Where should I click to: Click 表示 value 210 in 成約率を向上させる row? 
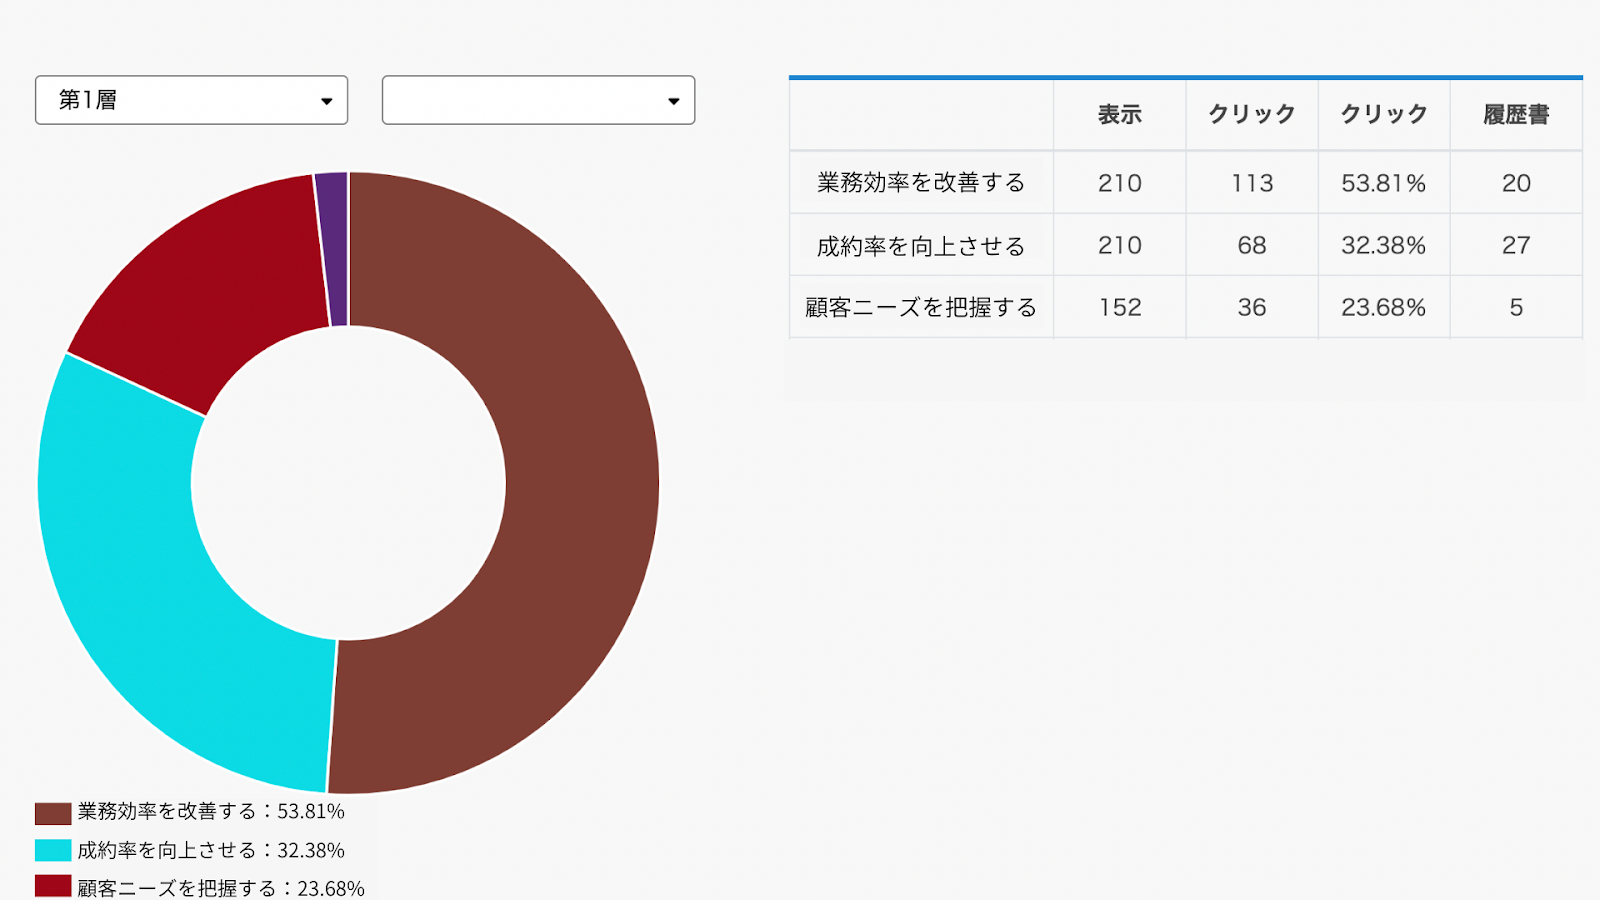coord(1119,245)
